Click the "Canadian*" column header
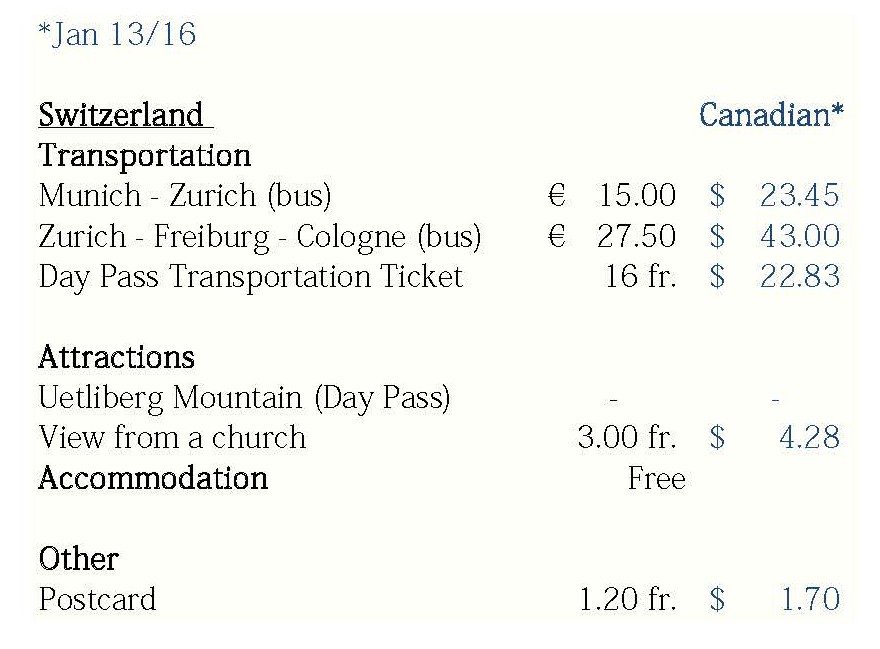 pyautogui.click(x=771, y=115)
